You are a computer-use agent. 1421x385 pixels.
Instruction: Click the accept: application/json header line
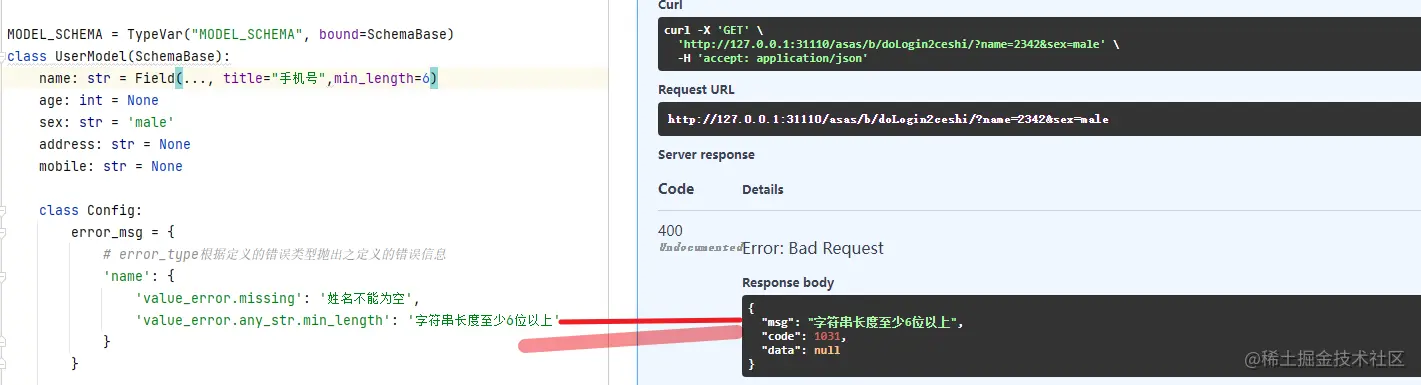pyautogui.click(x=772, y=58)
